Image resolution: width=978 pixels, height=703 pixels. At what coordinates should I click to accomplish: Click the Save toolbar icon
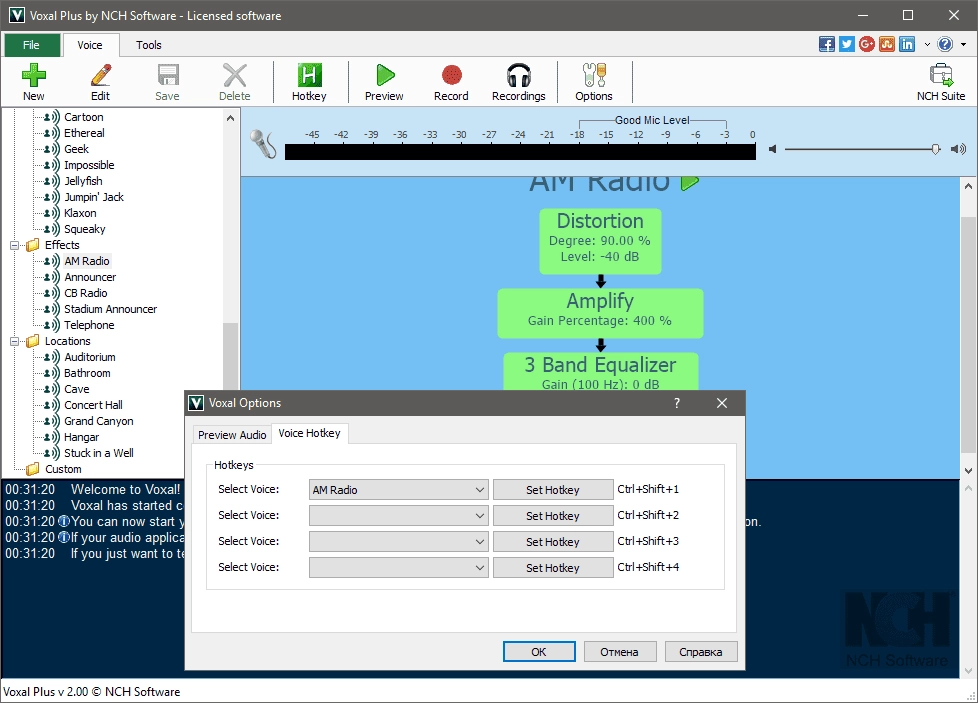(167, 82)
